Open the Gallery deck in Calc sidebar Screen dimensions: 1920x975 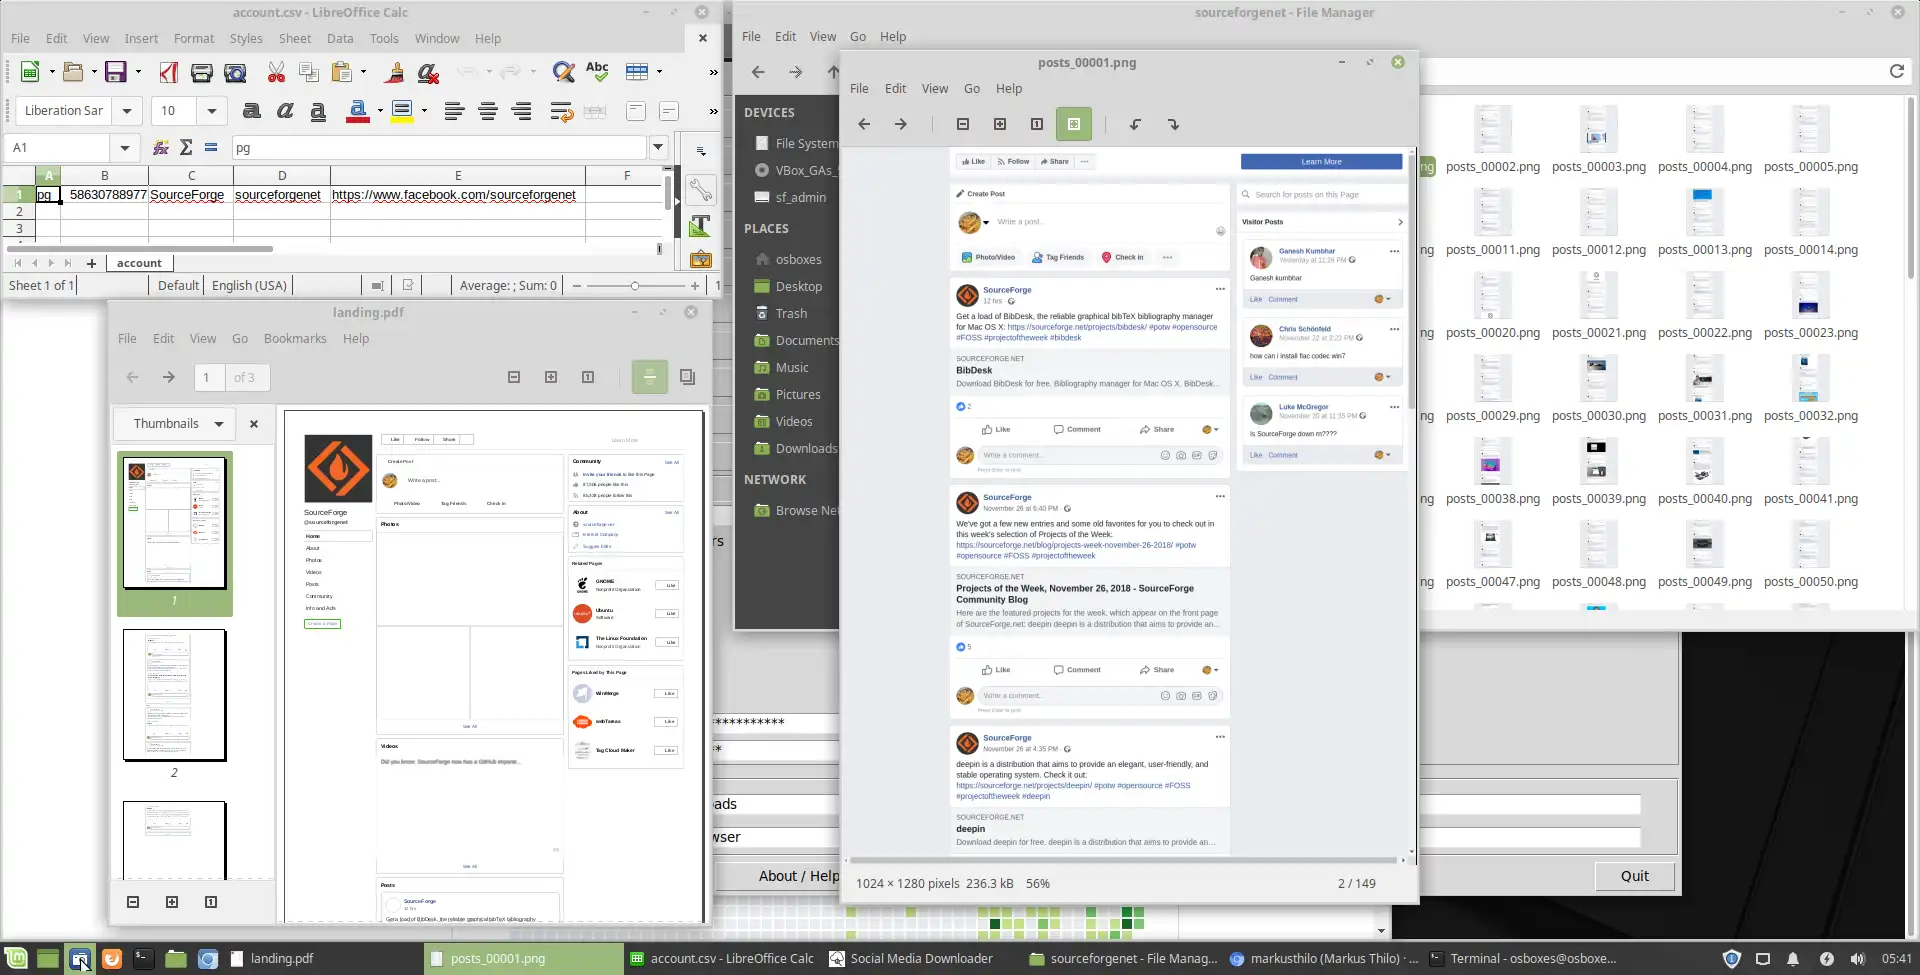700,258
